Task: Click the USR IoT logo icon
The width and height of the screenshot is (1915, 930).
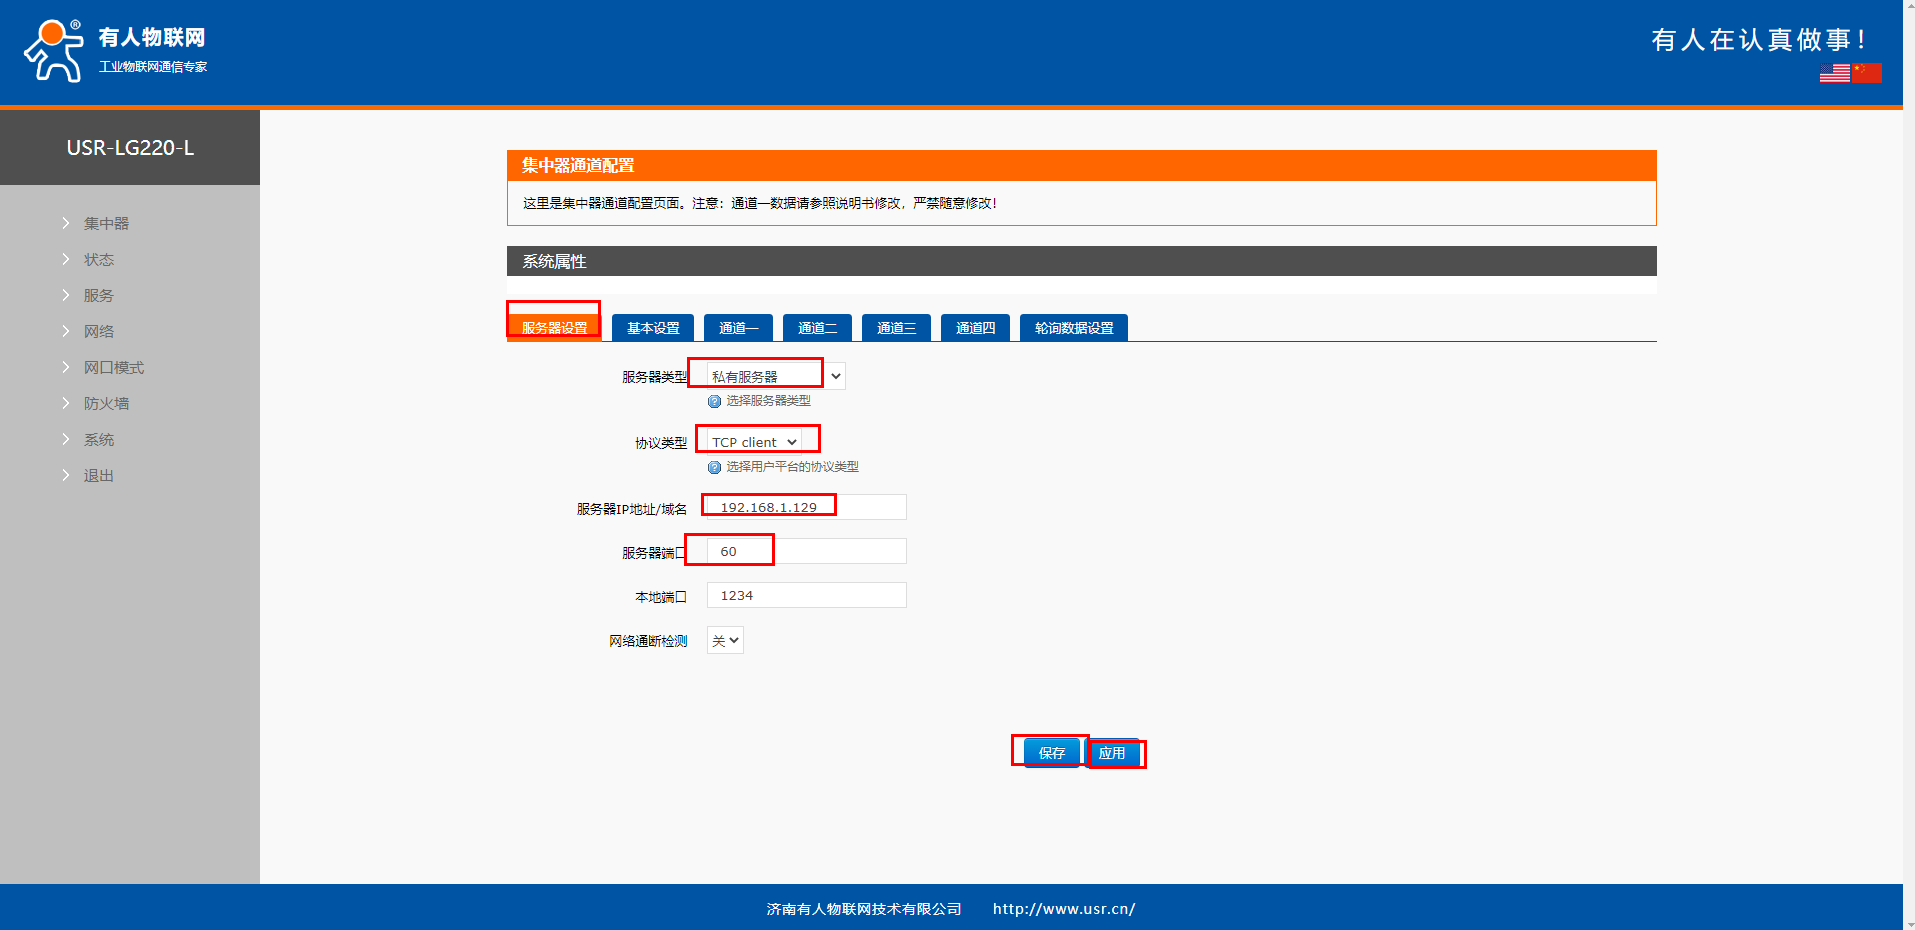Action: (x=53, y=51)
